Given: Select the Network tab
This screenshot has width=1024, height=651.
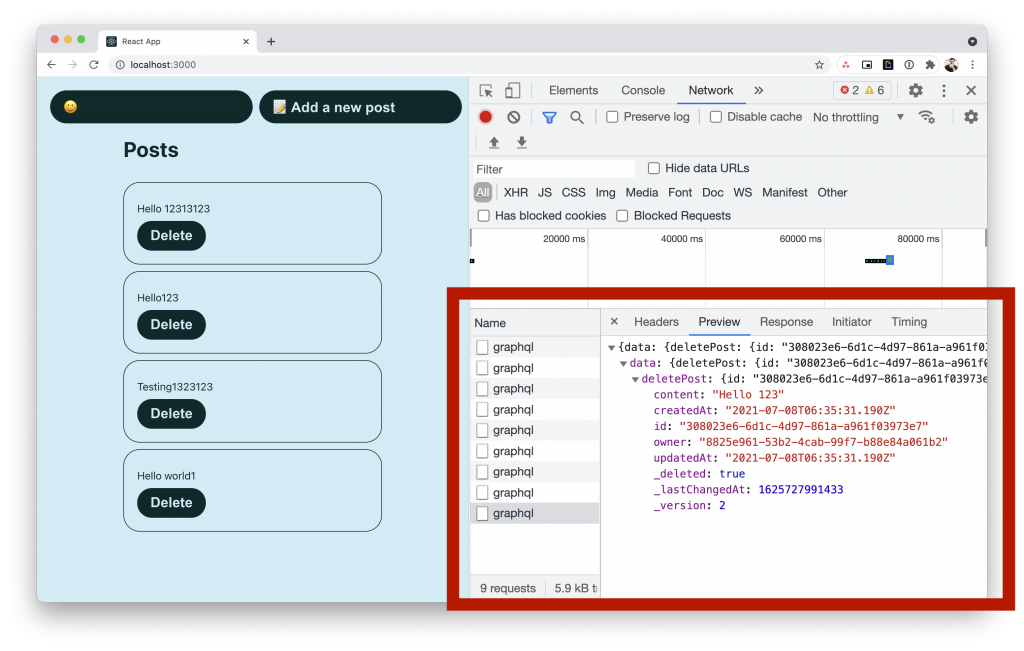Looking at the screenshot, I should point(711,91).
